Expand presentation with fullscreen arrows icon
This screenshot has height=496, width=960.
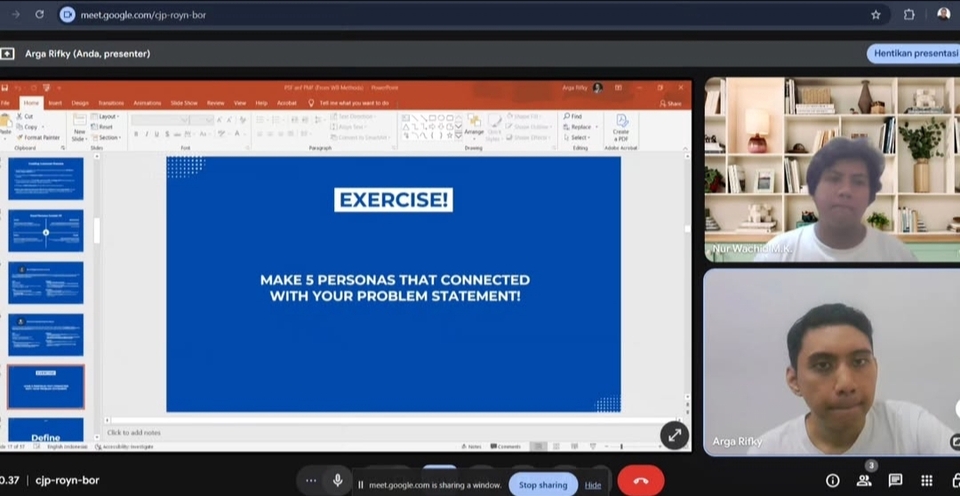click(x=674, y=435)
